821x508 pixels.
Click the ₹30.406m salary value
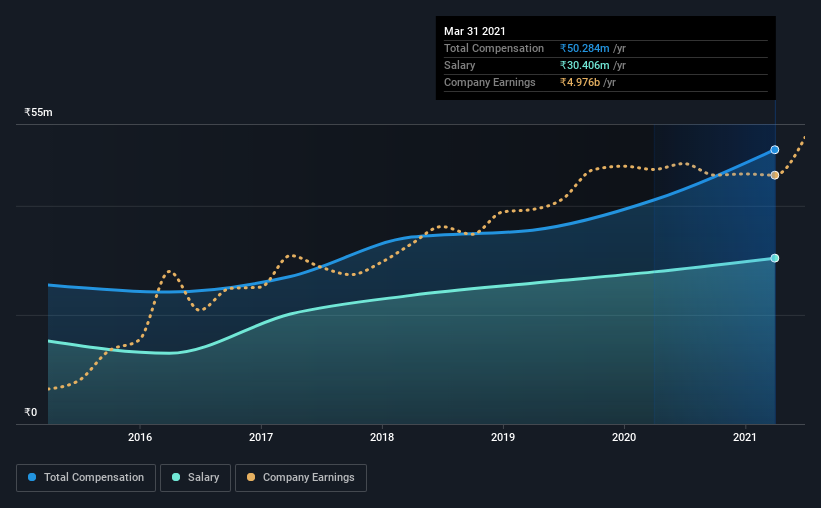(584, 65)
